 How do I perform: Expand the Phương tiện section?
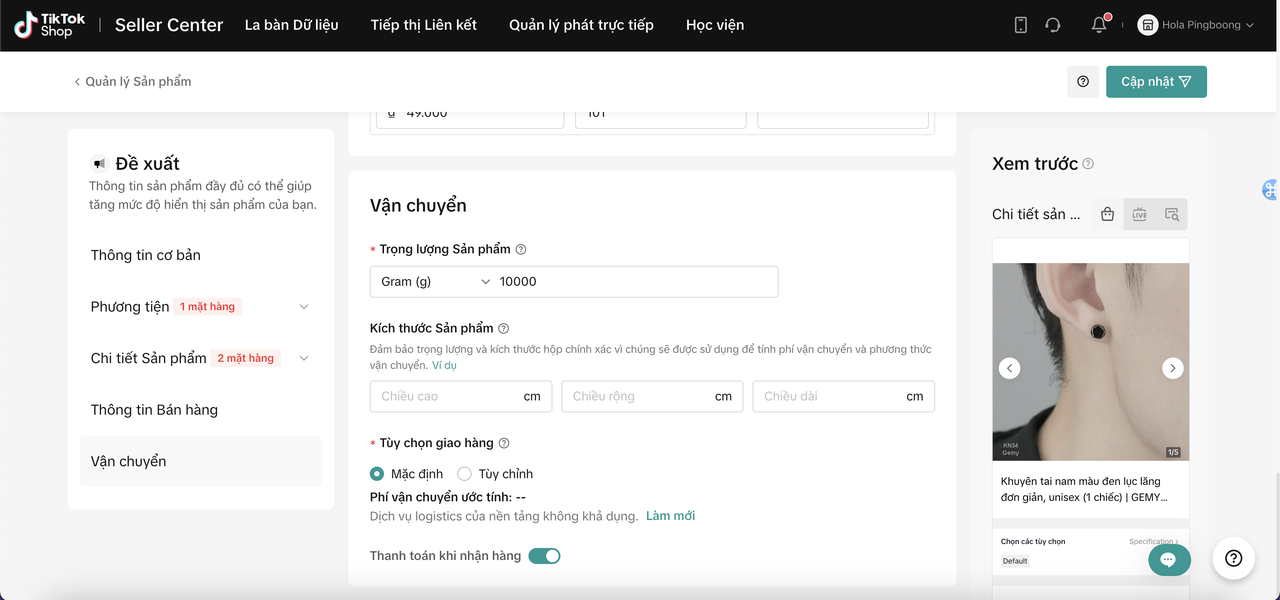304,307
